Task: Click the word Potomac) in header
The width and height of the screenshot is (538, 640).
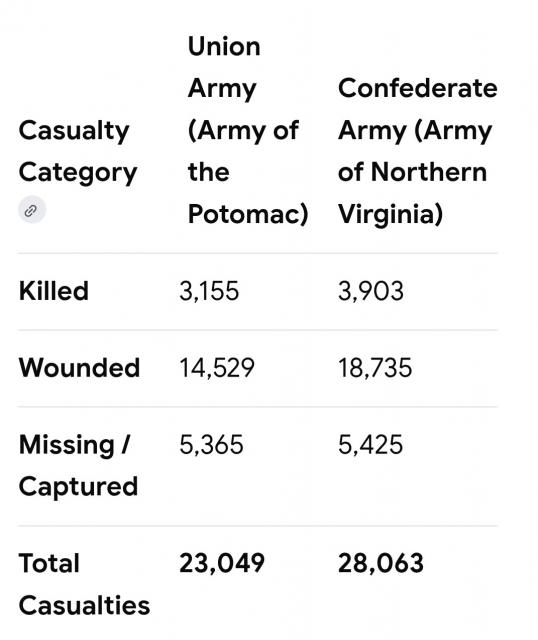Action: pyautogui.click(x=248, y=214)
